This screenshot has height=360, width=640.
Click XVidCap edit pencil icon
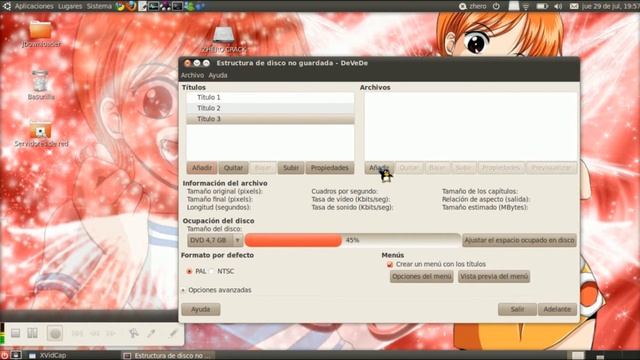pyautogui.click(x=173, y=333)
